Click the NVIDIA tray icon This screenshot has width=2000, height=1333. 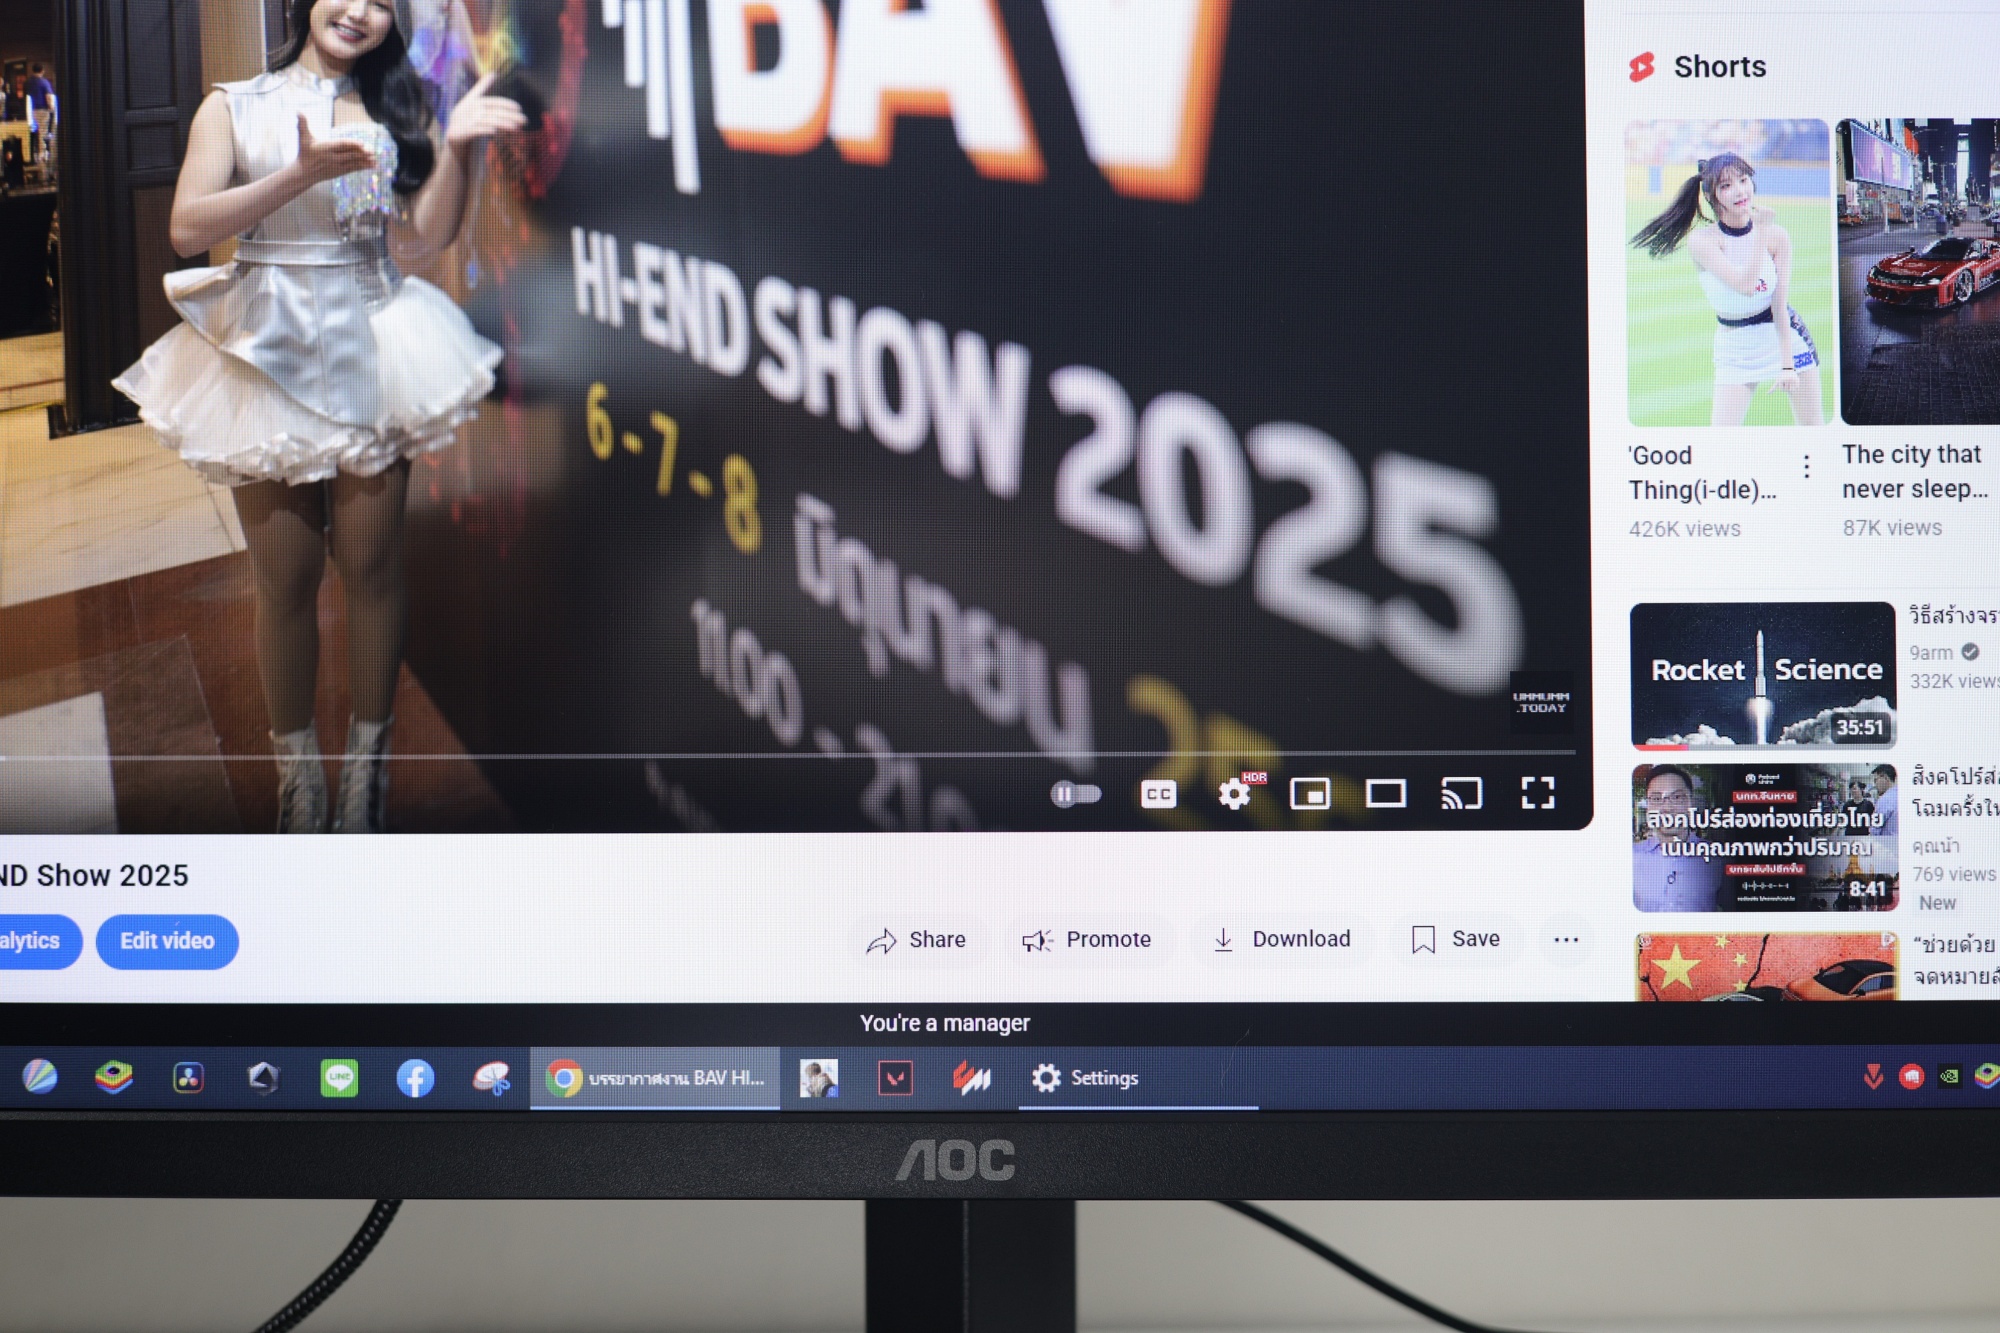coord(1949,1076)
